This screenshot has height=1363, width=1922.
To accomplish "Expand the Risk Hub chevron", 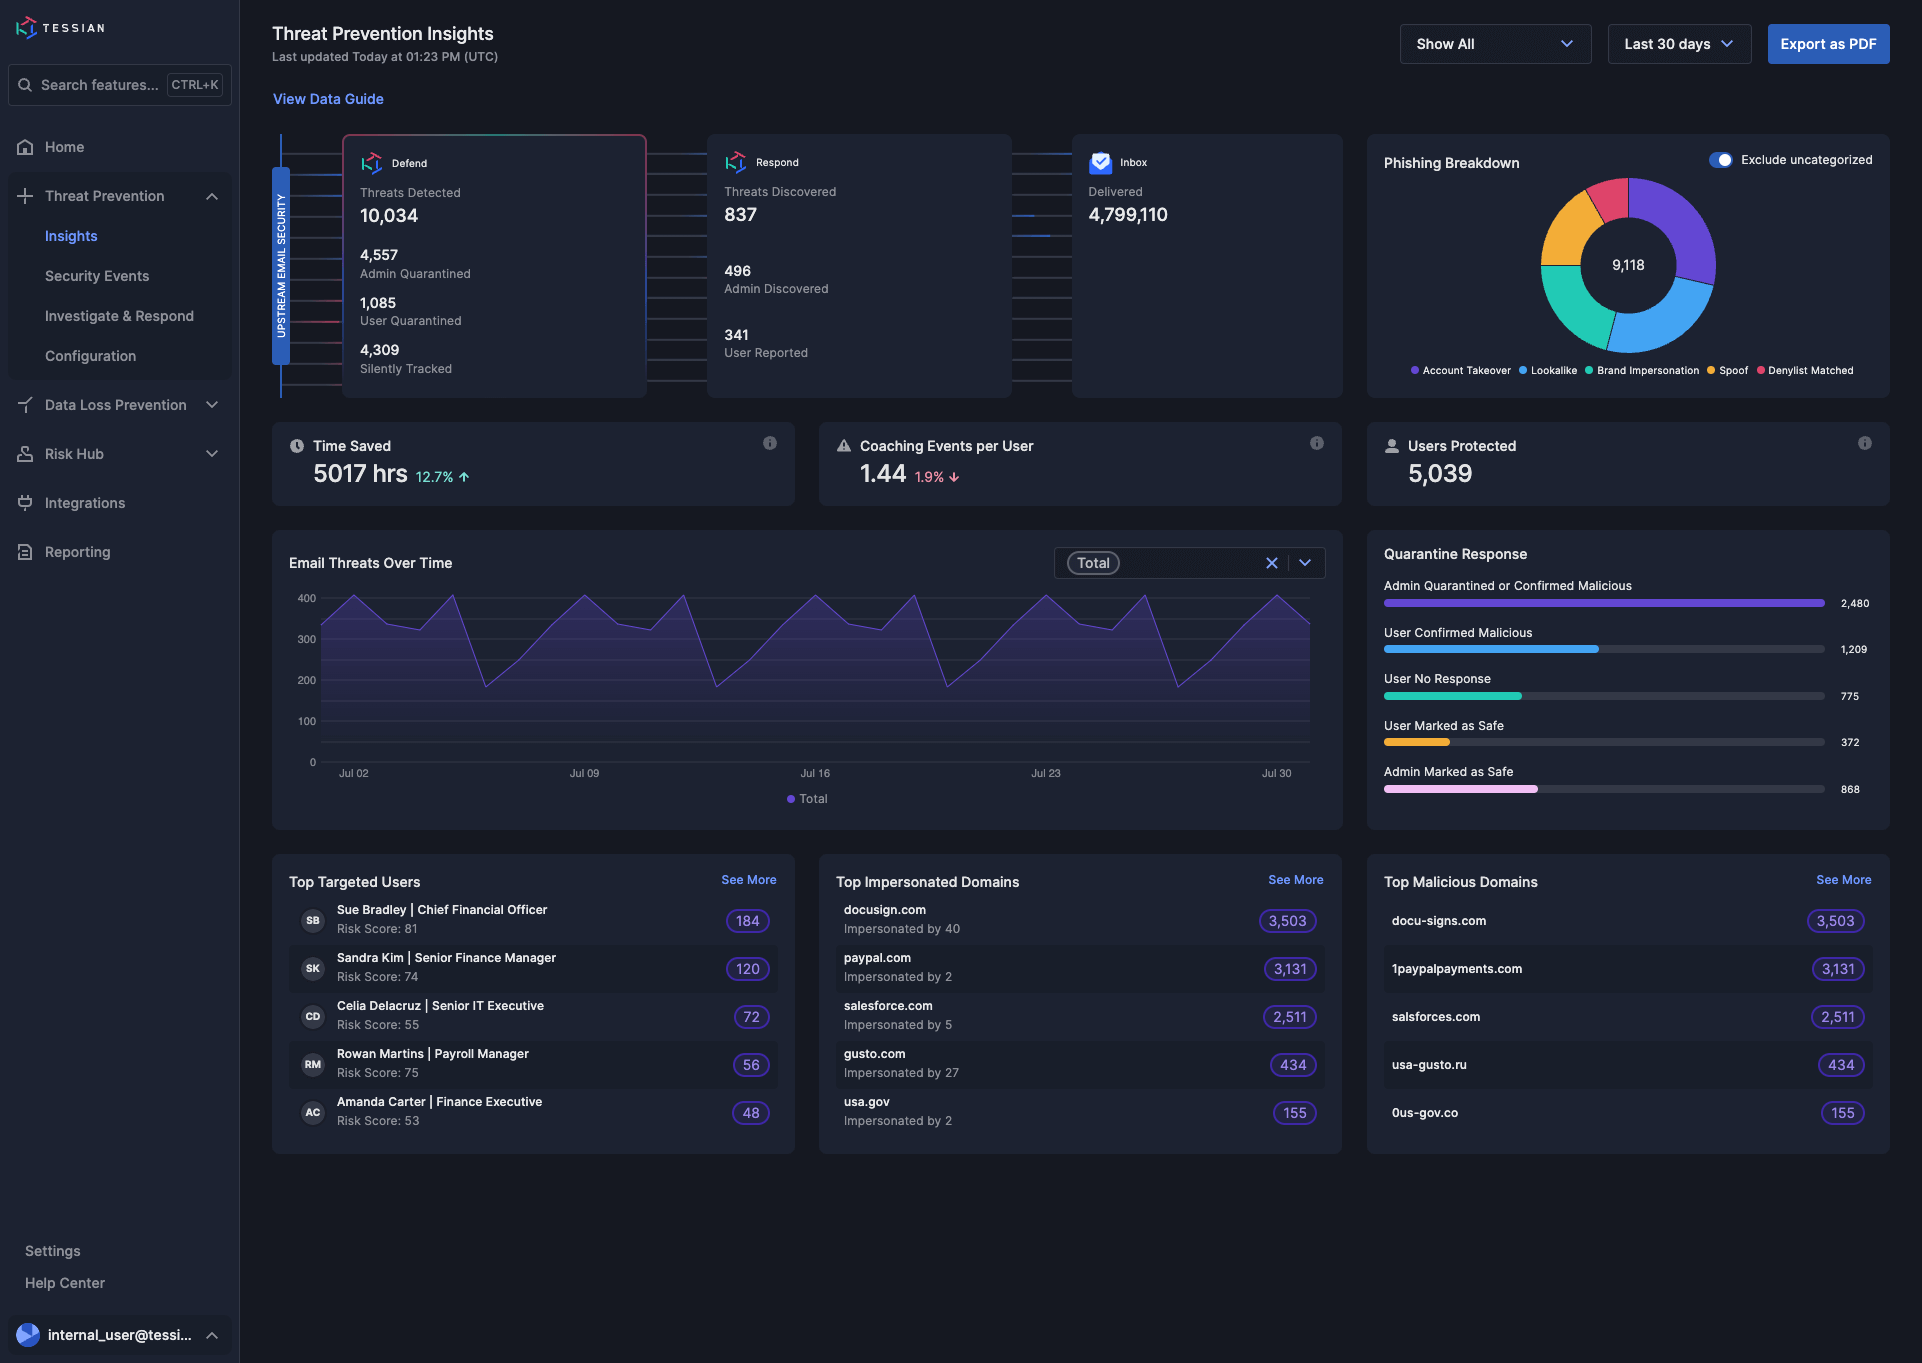I will point(212,454).
